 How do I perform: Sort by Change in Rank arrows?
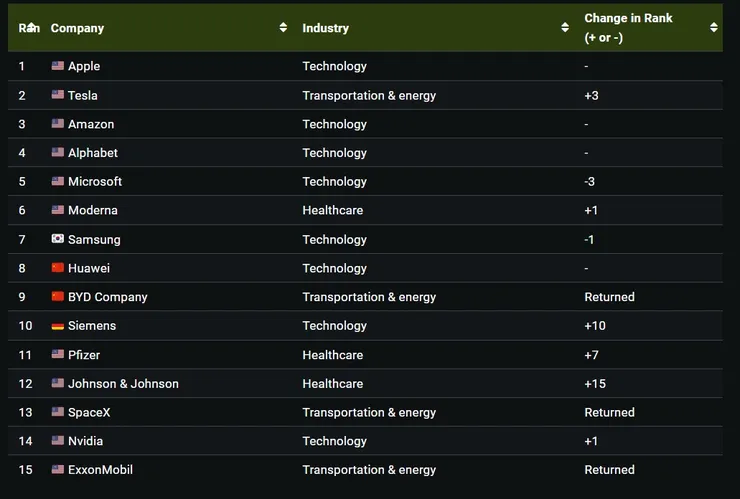coord(714,27)
